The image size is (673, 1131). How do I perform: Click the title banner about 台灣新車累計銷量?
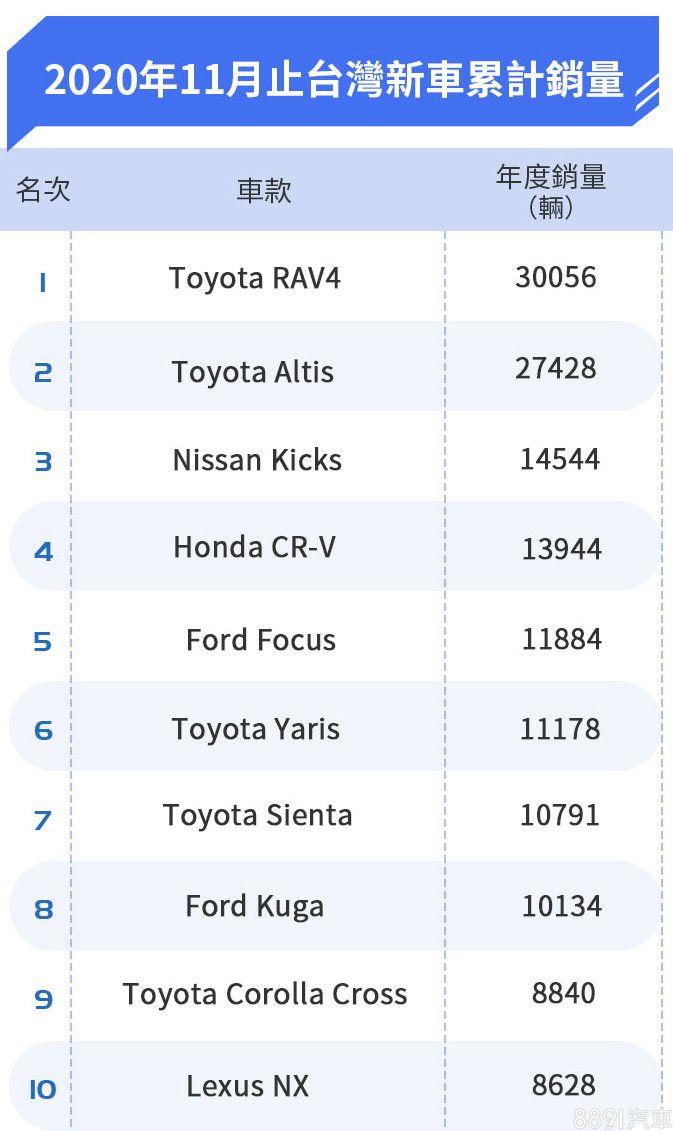(x=334, y=79)
